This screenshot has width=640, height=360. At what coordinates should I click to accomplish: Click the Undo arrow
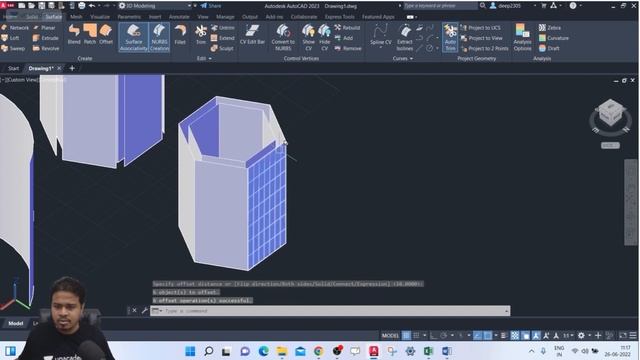92,6
